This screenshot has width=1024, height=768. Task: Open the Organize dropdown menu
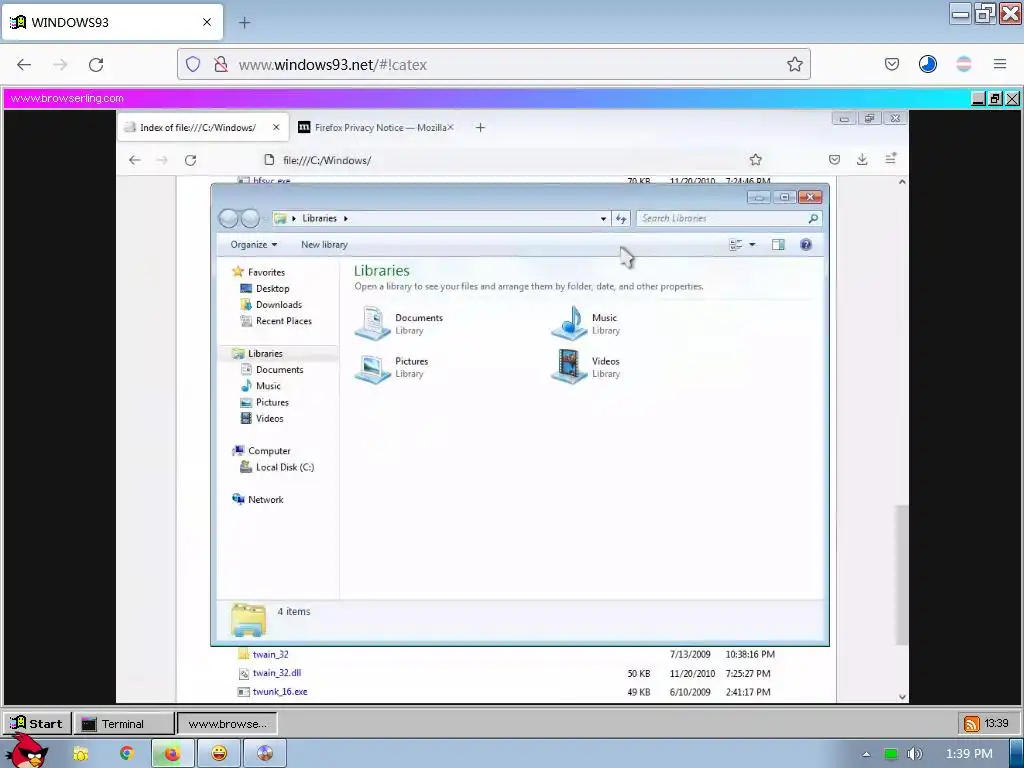(253, 244)
